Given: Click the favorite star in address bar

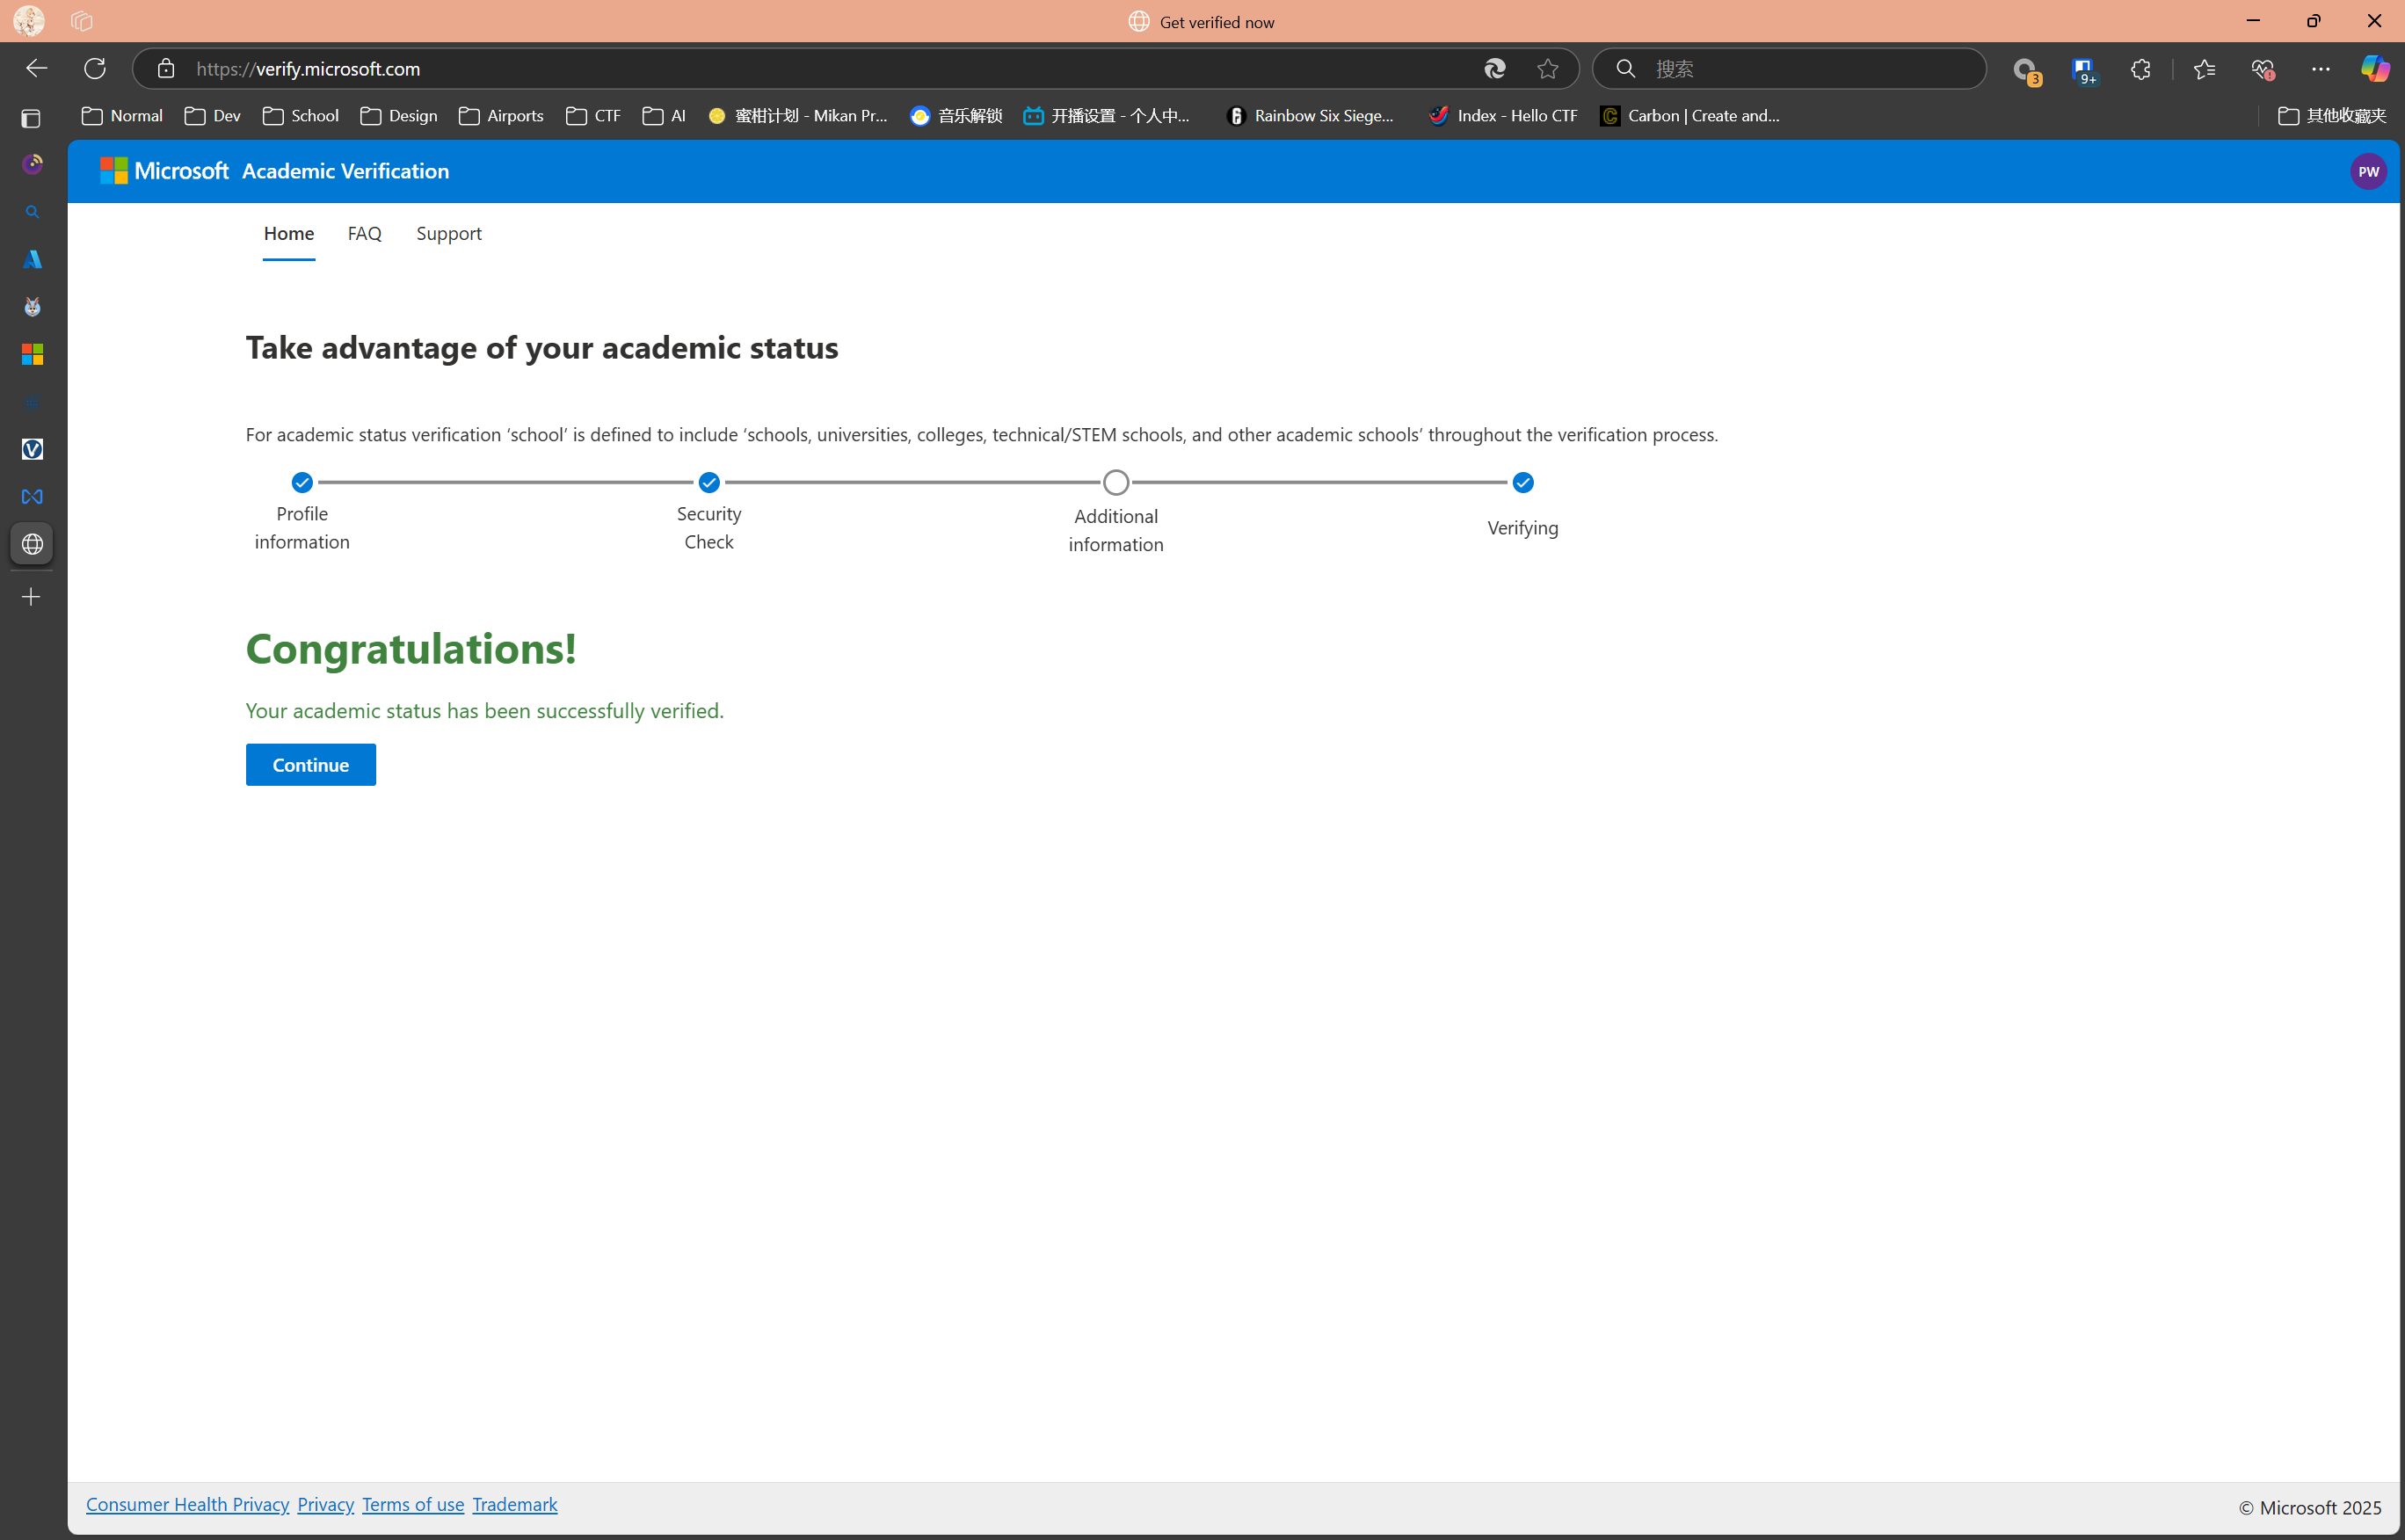Looking at the screenshot, I should pyautogui.click(x=1547, y=68).
